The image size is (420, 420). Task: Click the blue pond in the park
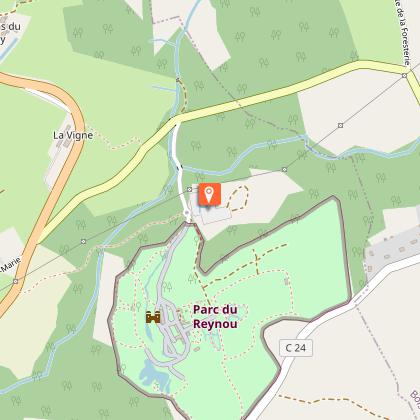click(154, 375)
